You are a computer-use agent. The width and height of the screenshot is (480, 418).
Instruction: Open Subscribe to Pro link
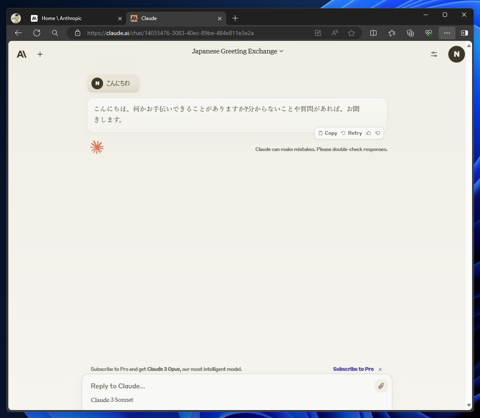click(353, 369)
